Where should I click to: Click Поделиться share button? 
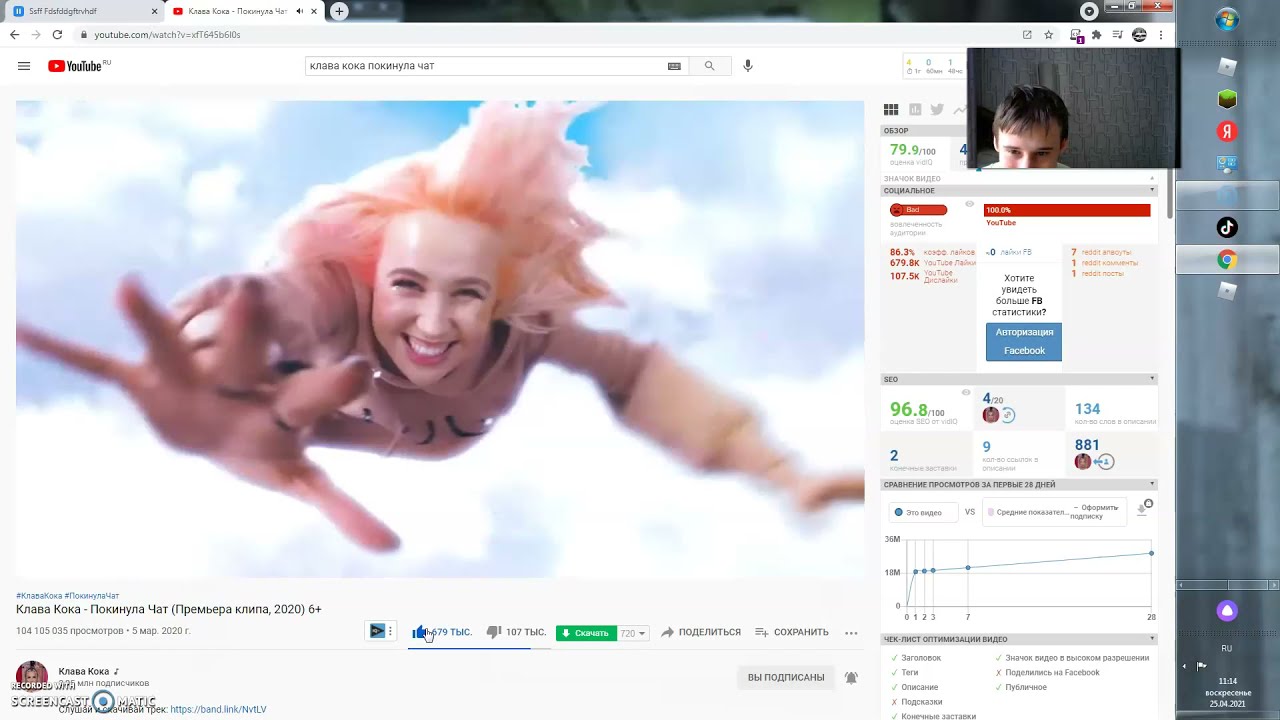tap(701, 632)
